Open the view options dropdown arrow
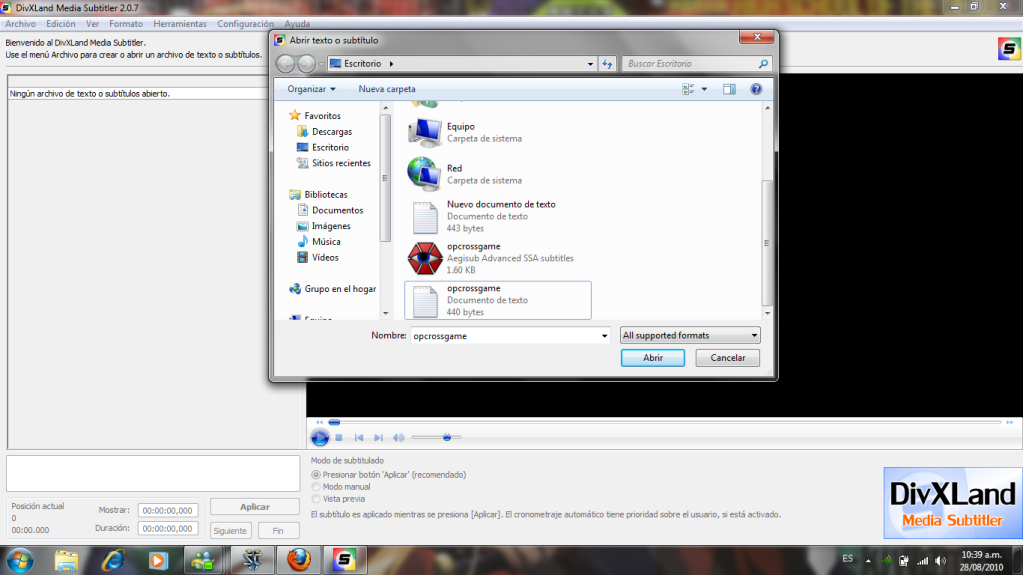Image resolution: width=1023 pixels, height=575 pixels. point(704,89)
